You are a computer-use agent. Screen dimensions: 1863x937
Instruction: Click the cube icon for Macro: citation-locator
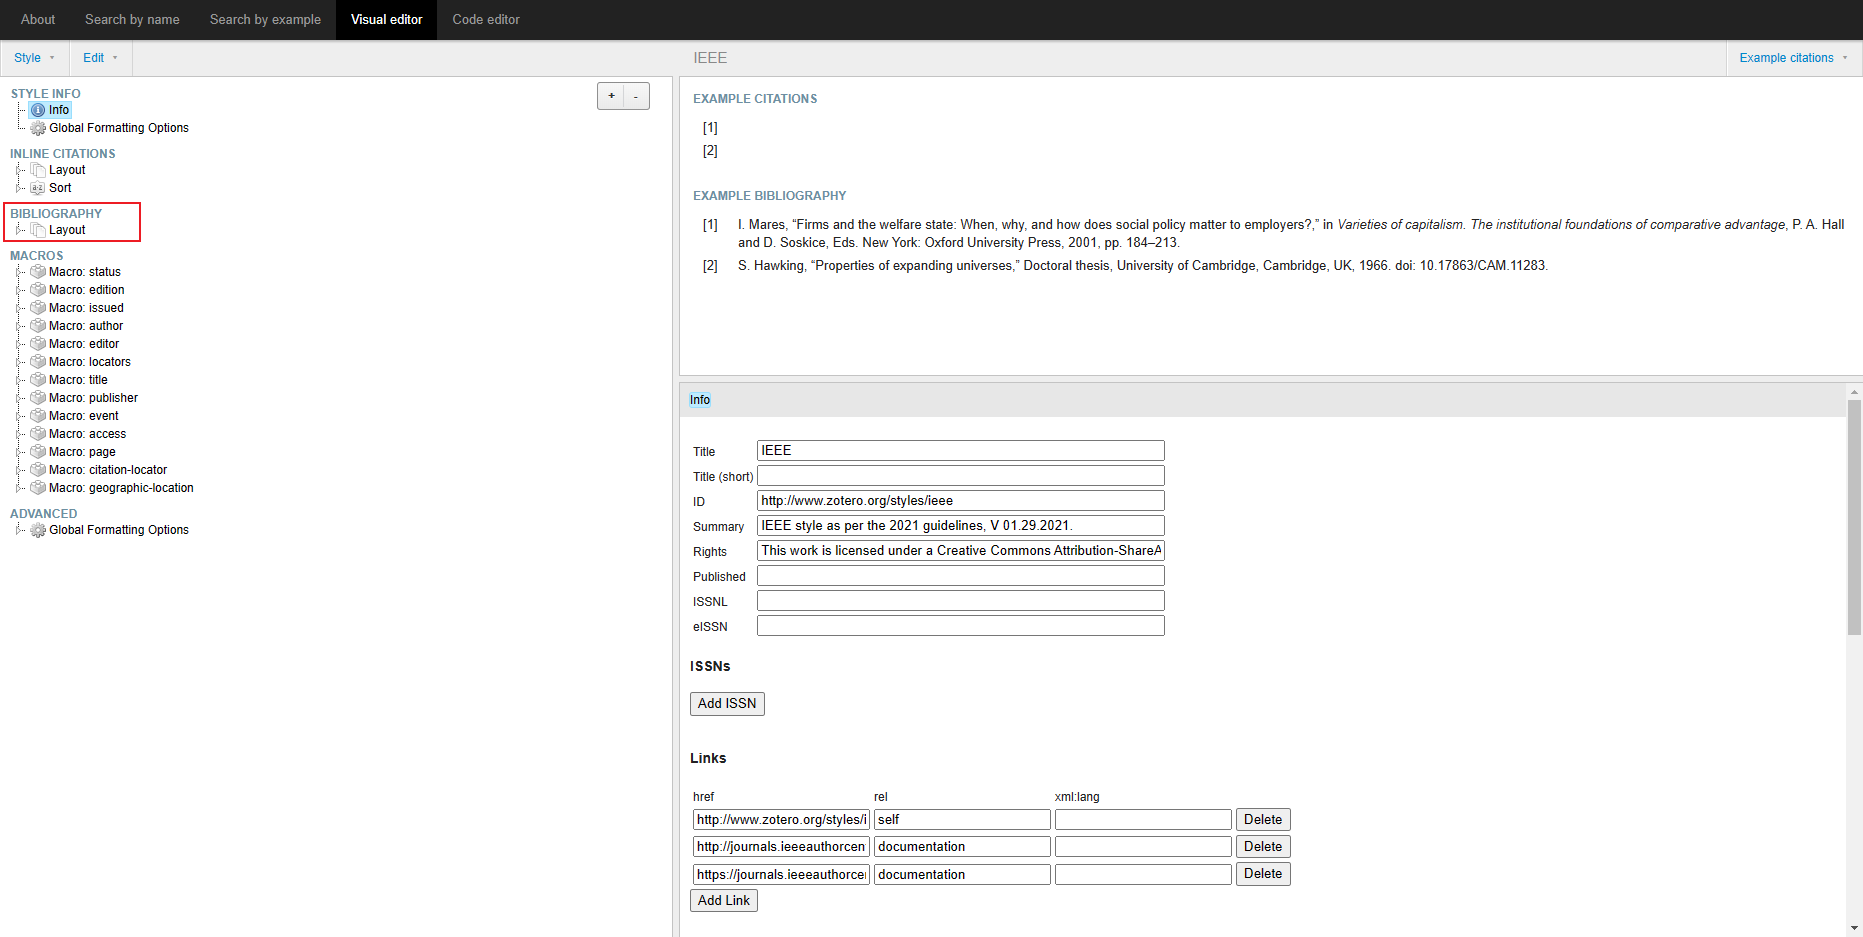pos(38,470)
